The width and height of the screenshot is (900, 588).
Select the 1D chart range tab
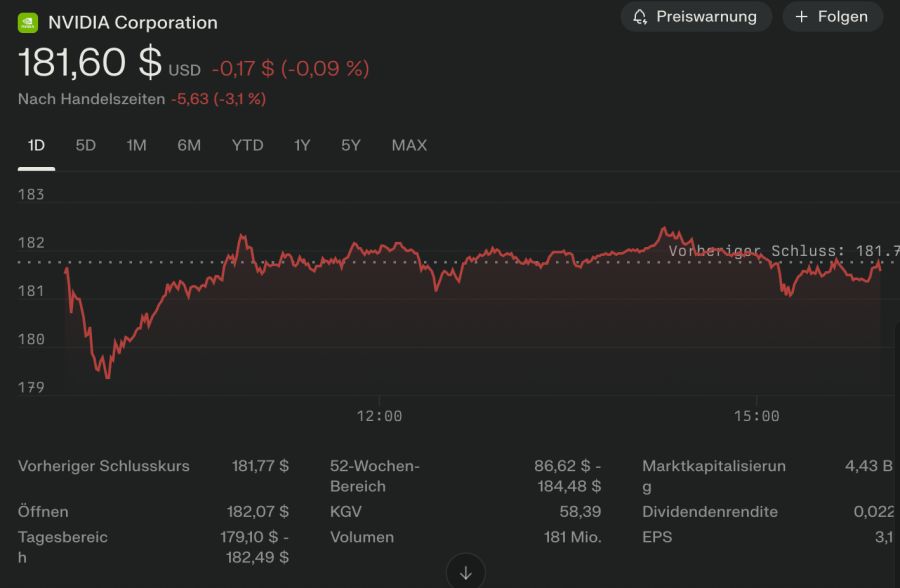[36, 145]
